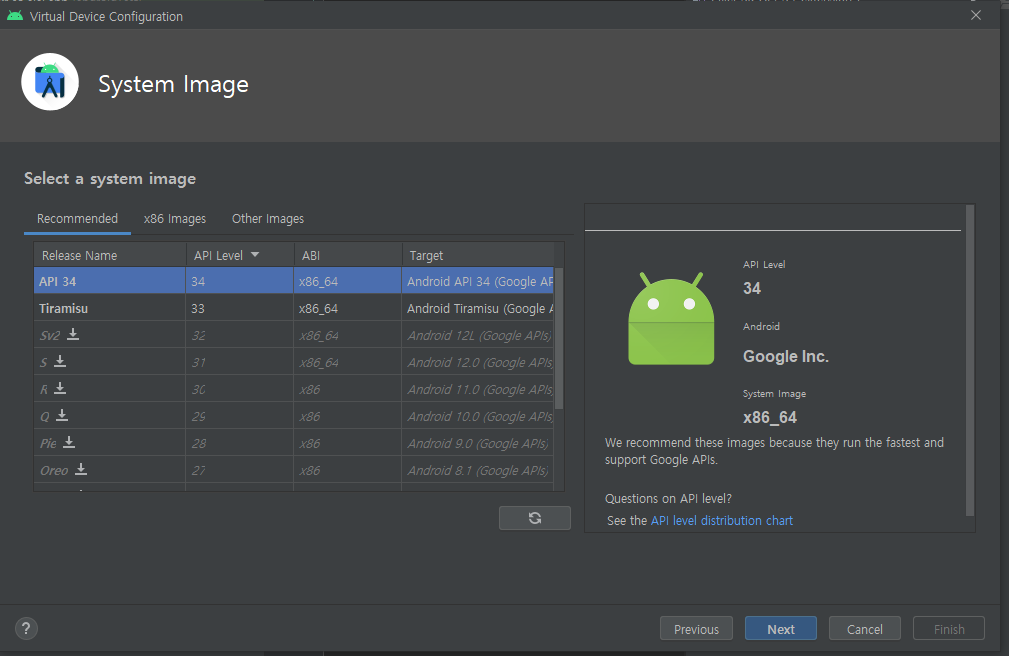Download the R API 30 image
1009x656 pixels.
60,388
